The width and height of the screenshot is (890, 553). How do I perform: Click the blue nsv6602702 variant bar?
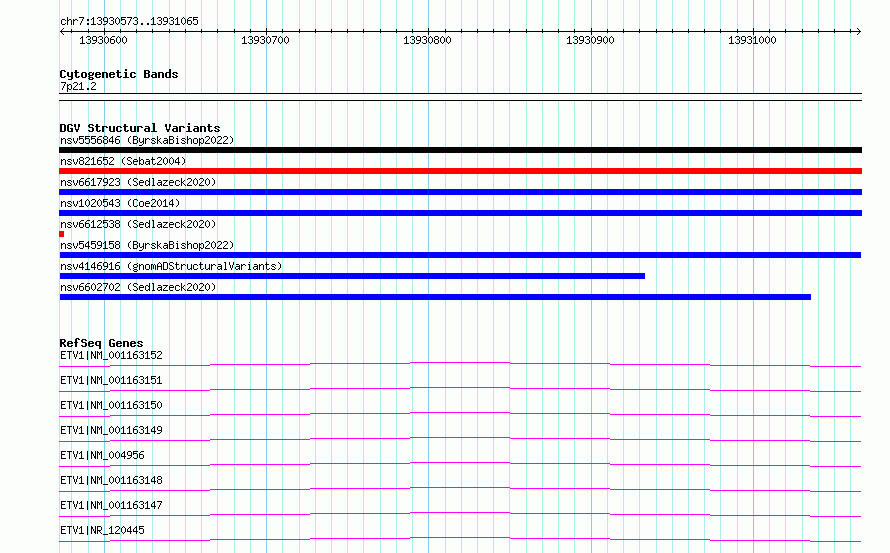[x=435, y=297]
